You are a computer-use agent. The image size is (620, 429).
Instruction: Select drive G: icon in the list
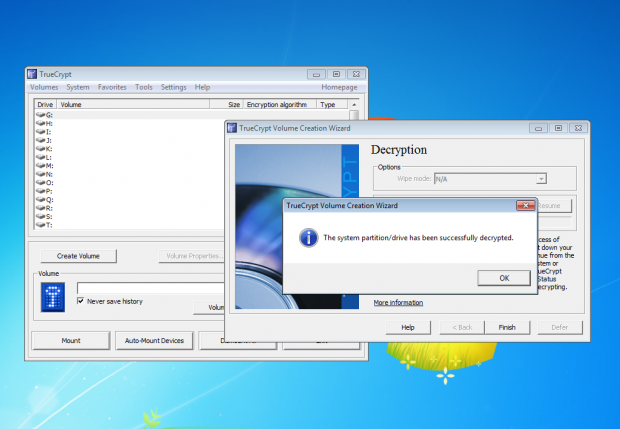(41, 115)
